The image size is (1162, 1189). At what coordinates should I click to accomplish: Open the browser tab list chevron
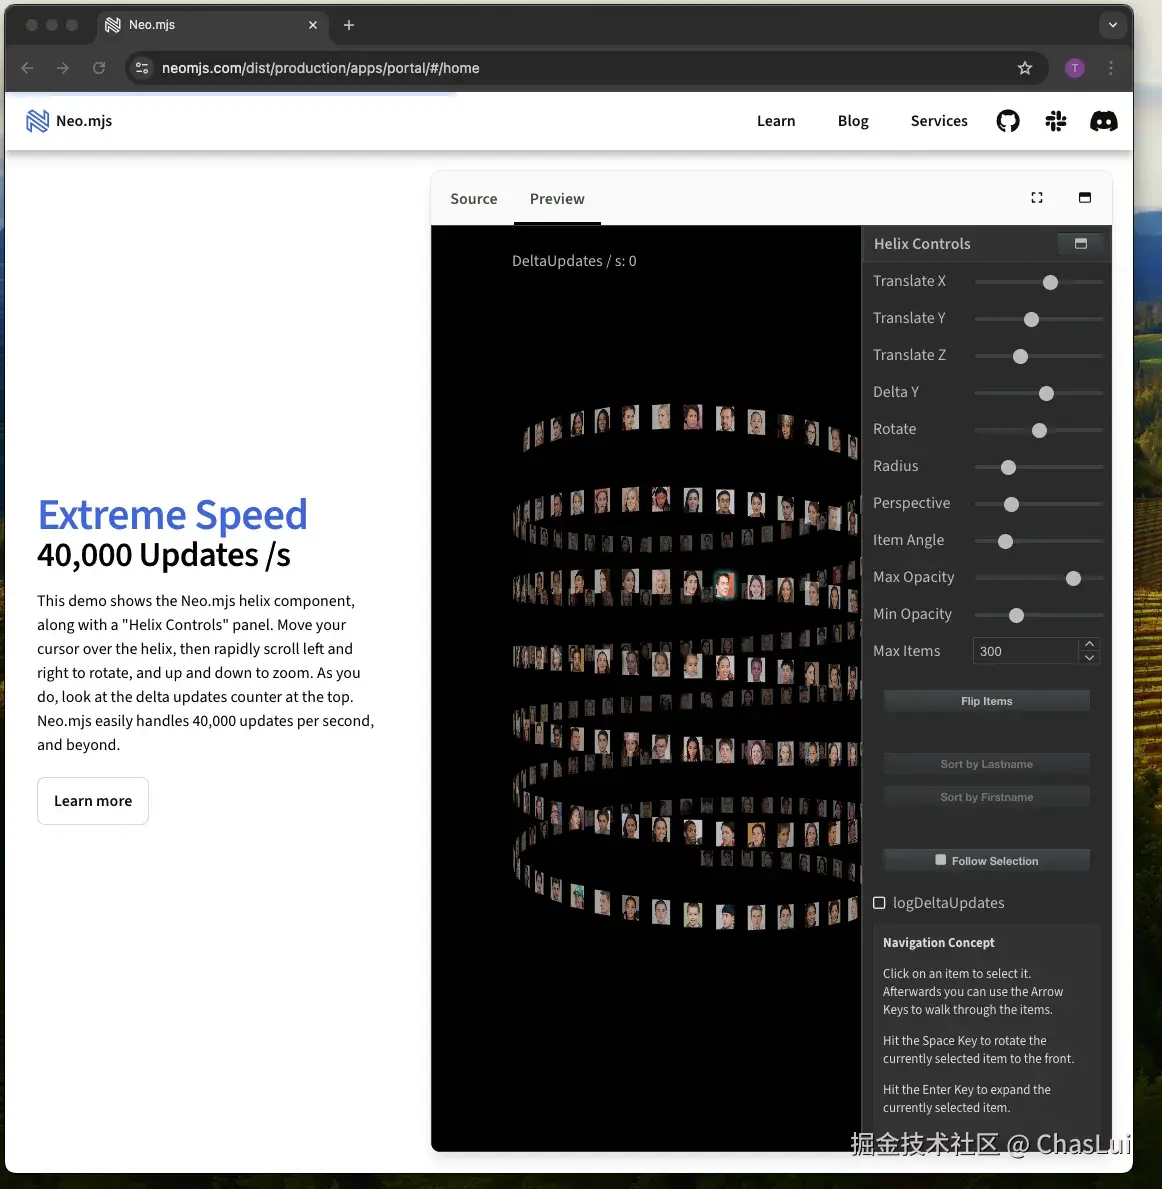pos(1112,24)
